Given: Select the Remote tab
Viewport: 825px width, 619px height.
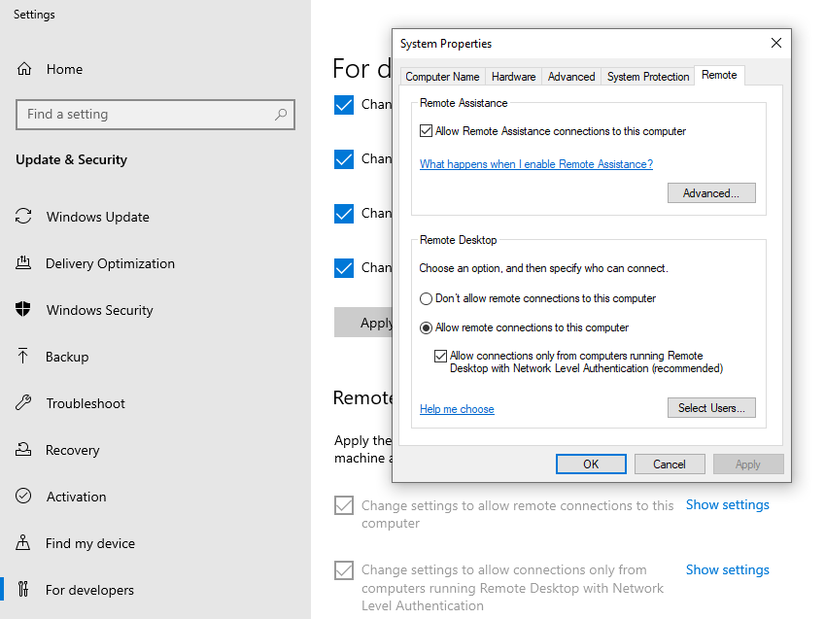Looking at the screenshot, I should 719,75.
